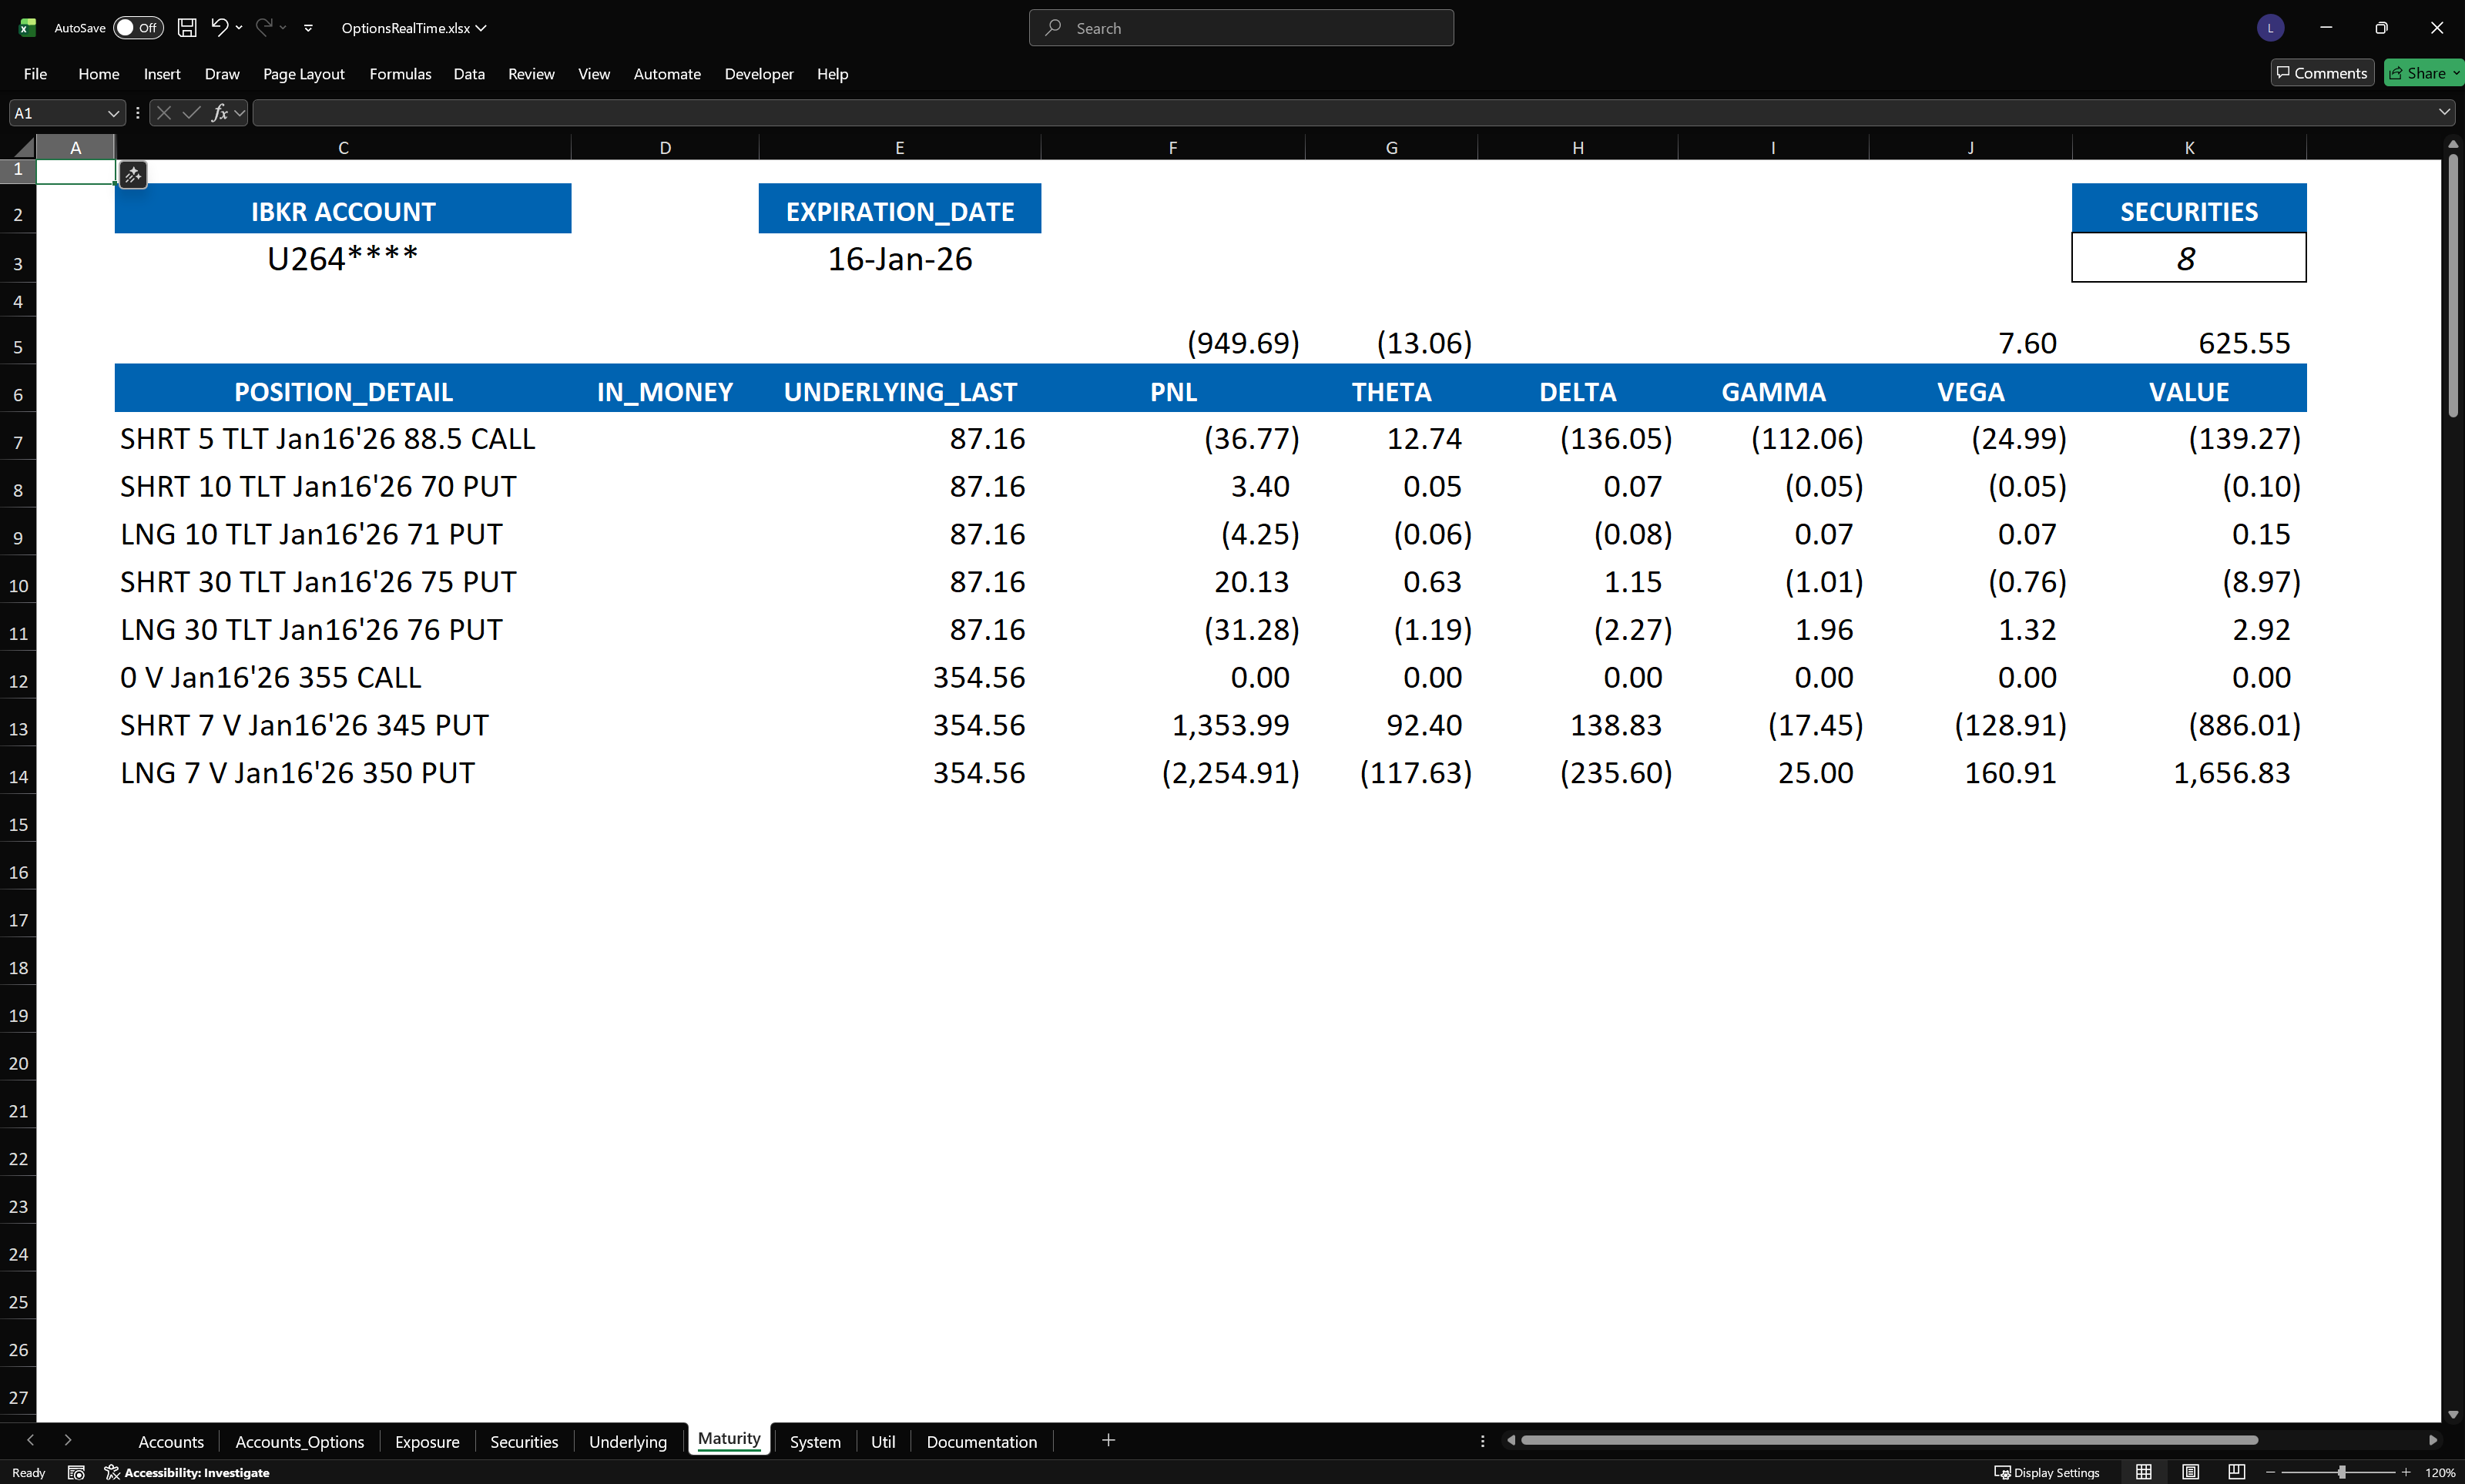Switch to the Accounts_Options sheet tab

(x=299, y=1441)
